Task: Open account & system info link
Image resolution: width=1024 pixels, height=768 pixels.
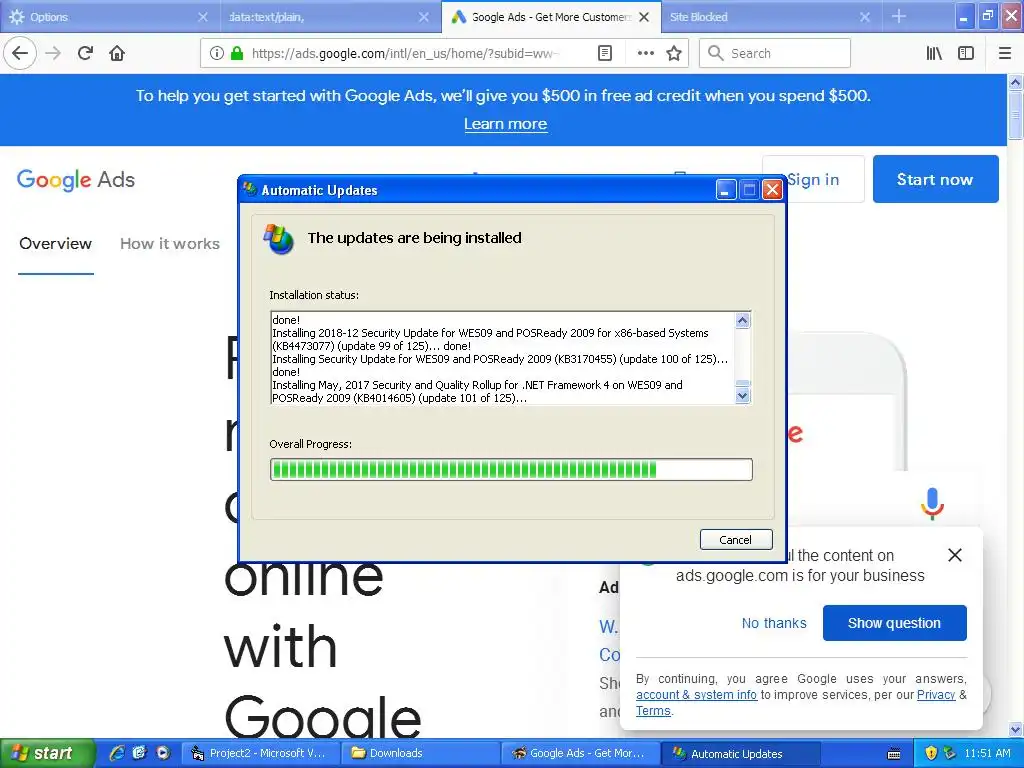Action: coord(696,695)
